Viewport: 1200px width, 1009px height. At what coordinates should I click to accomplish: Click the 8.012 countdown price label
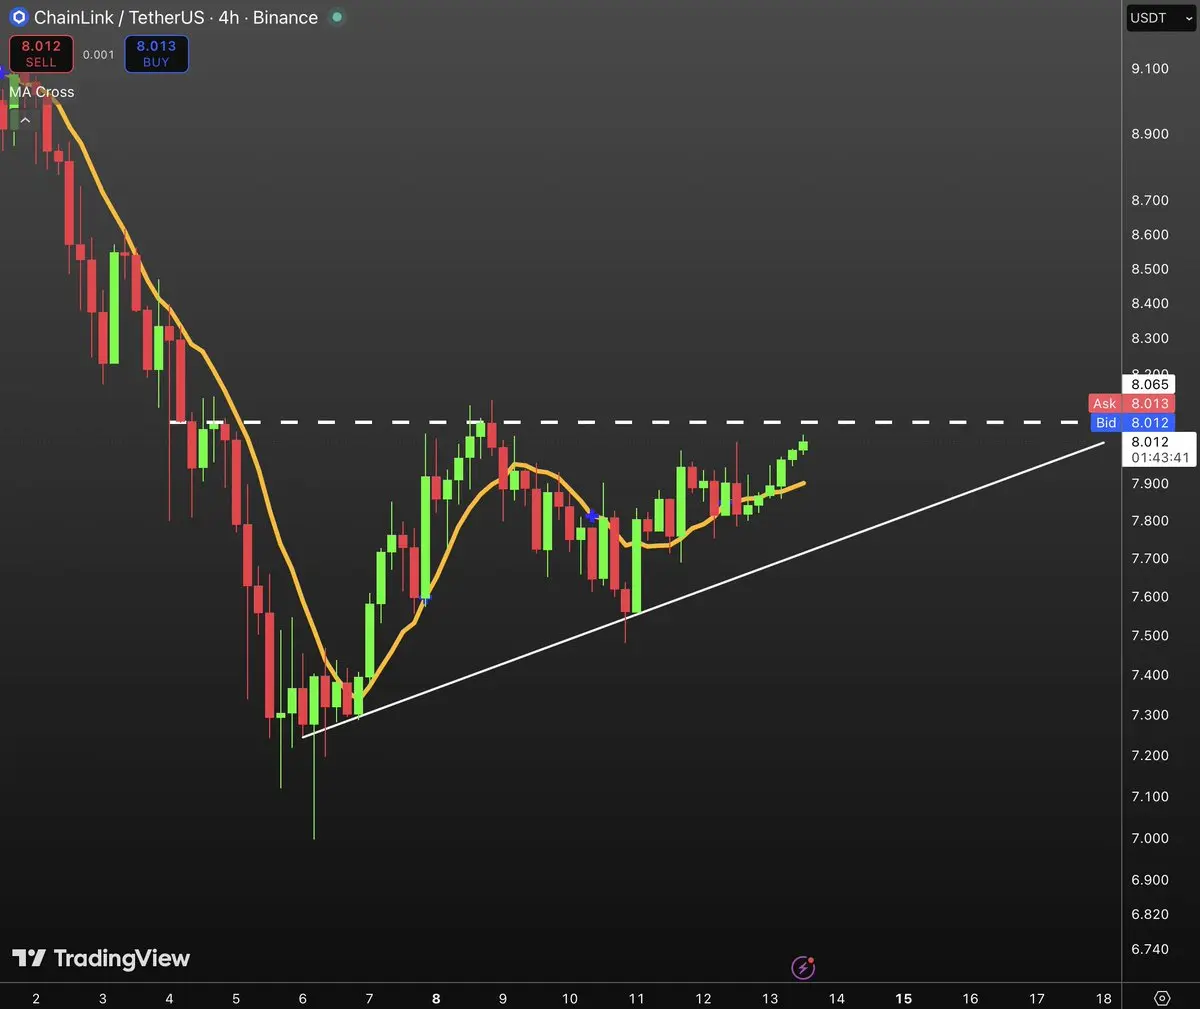[x=1160, y=449]
